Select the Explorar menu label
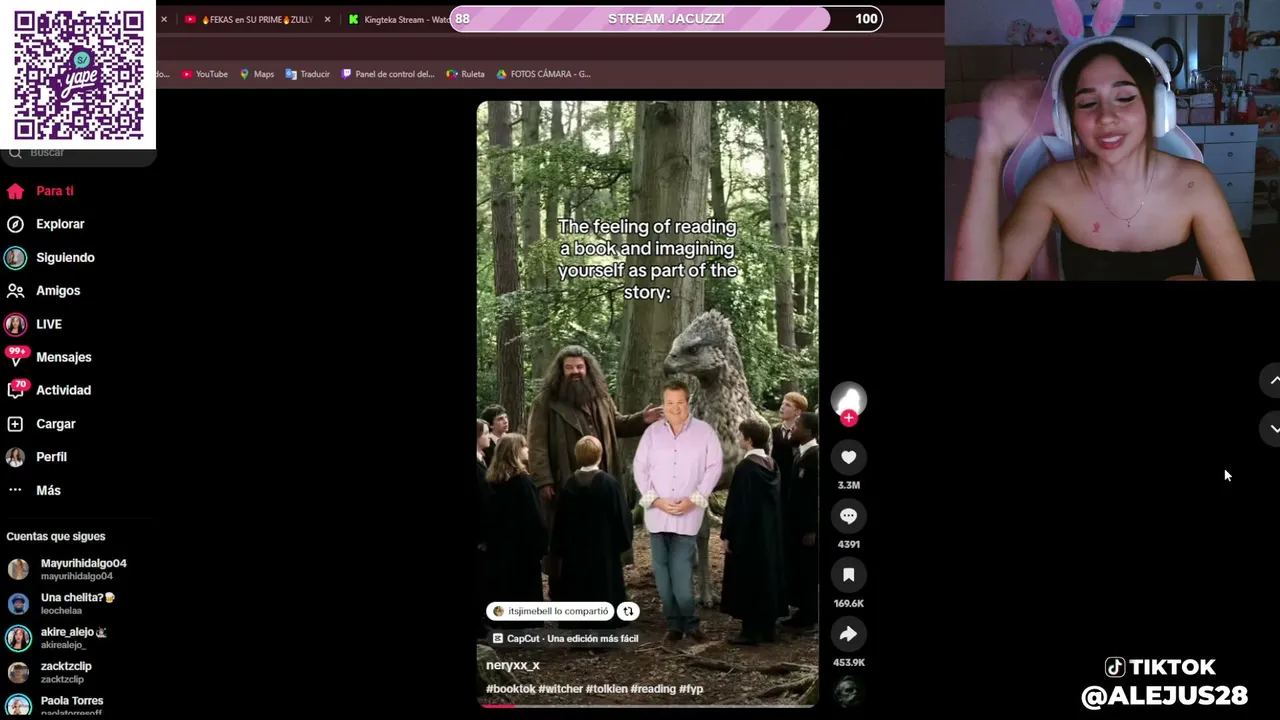The image size is (1280, 720). point(60,224)
